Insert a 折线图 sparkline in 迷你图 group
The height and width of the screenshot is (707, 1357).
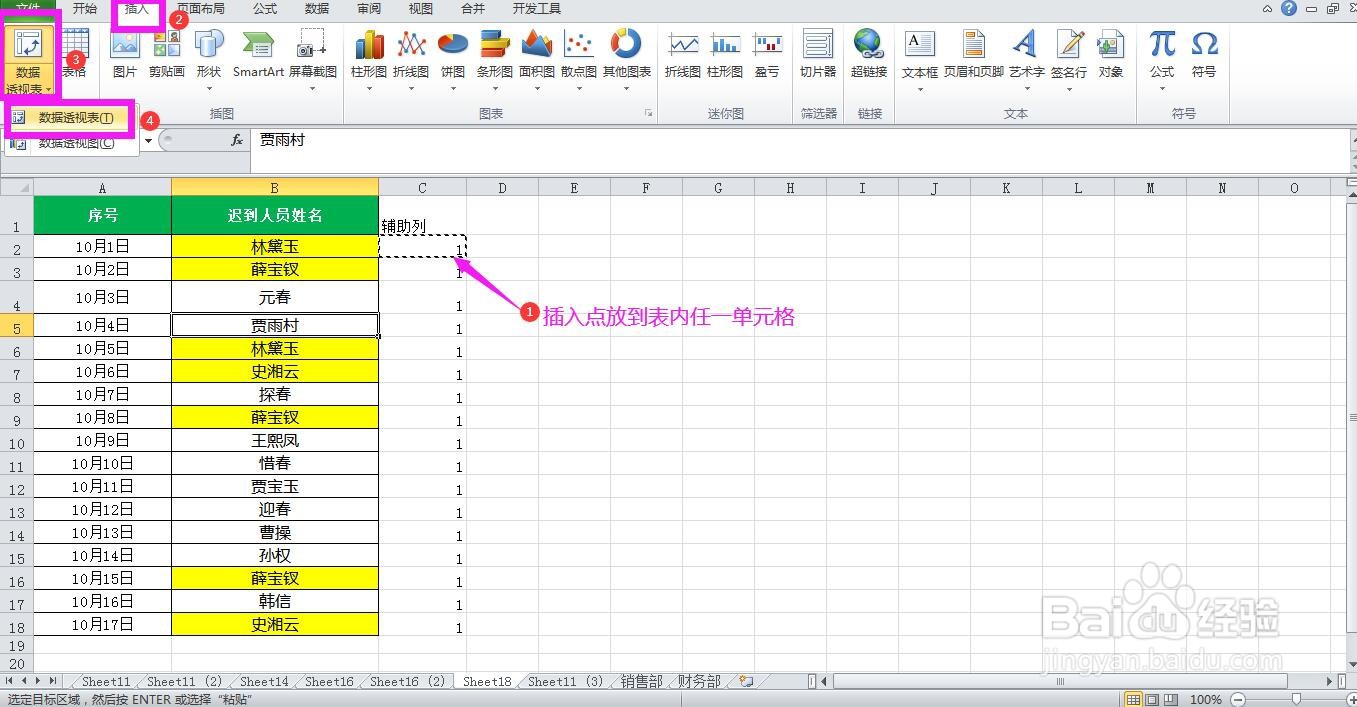pyautogui.click(x=683, y=53)
